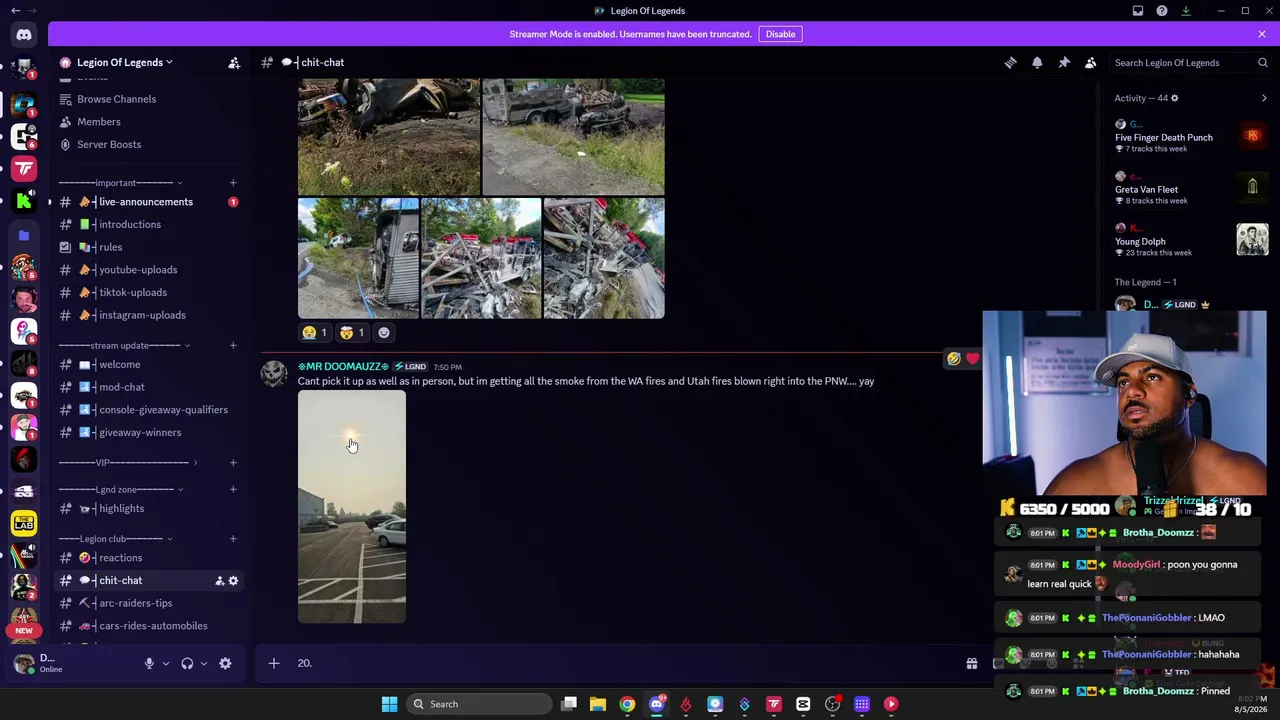The width and height of the screenshot is (1280, 720).
Task: Click the heart reaction on message hover bar
Action: 972,358
